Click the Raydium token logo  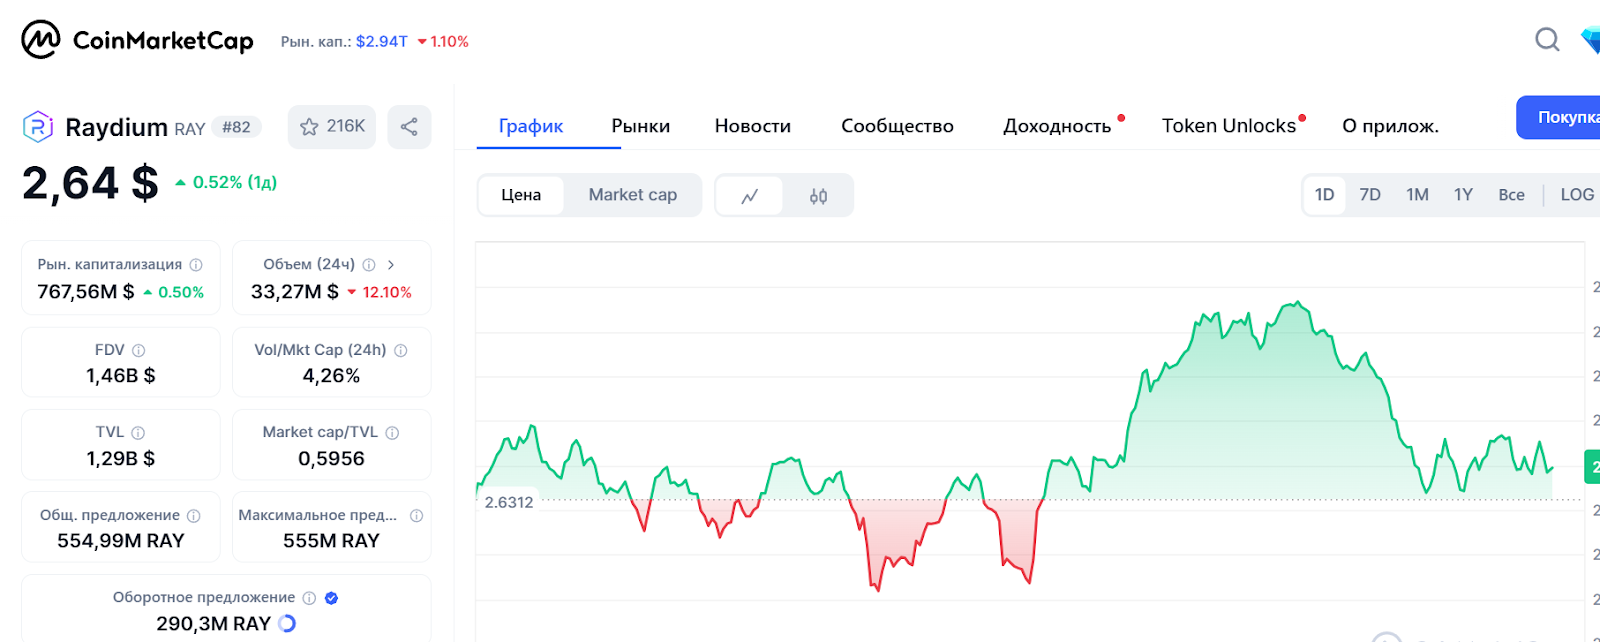38,127
